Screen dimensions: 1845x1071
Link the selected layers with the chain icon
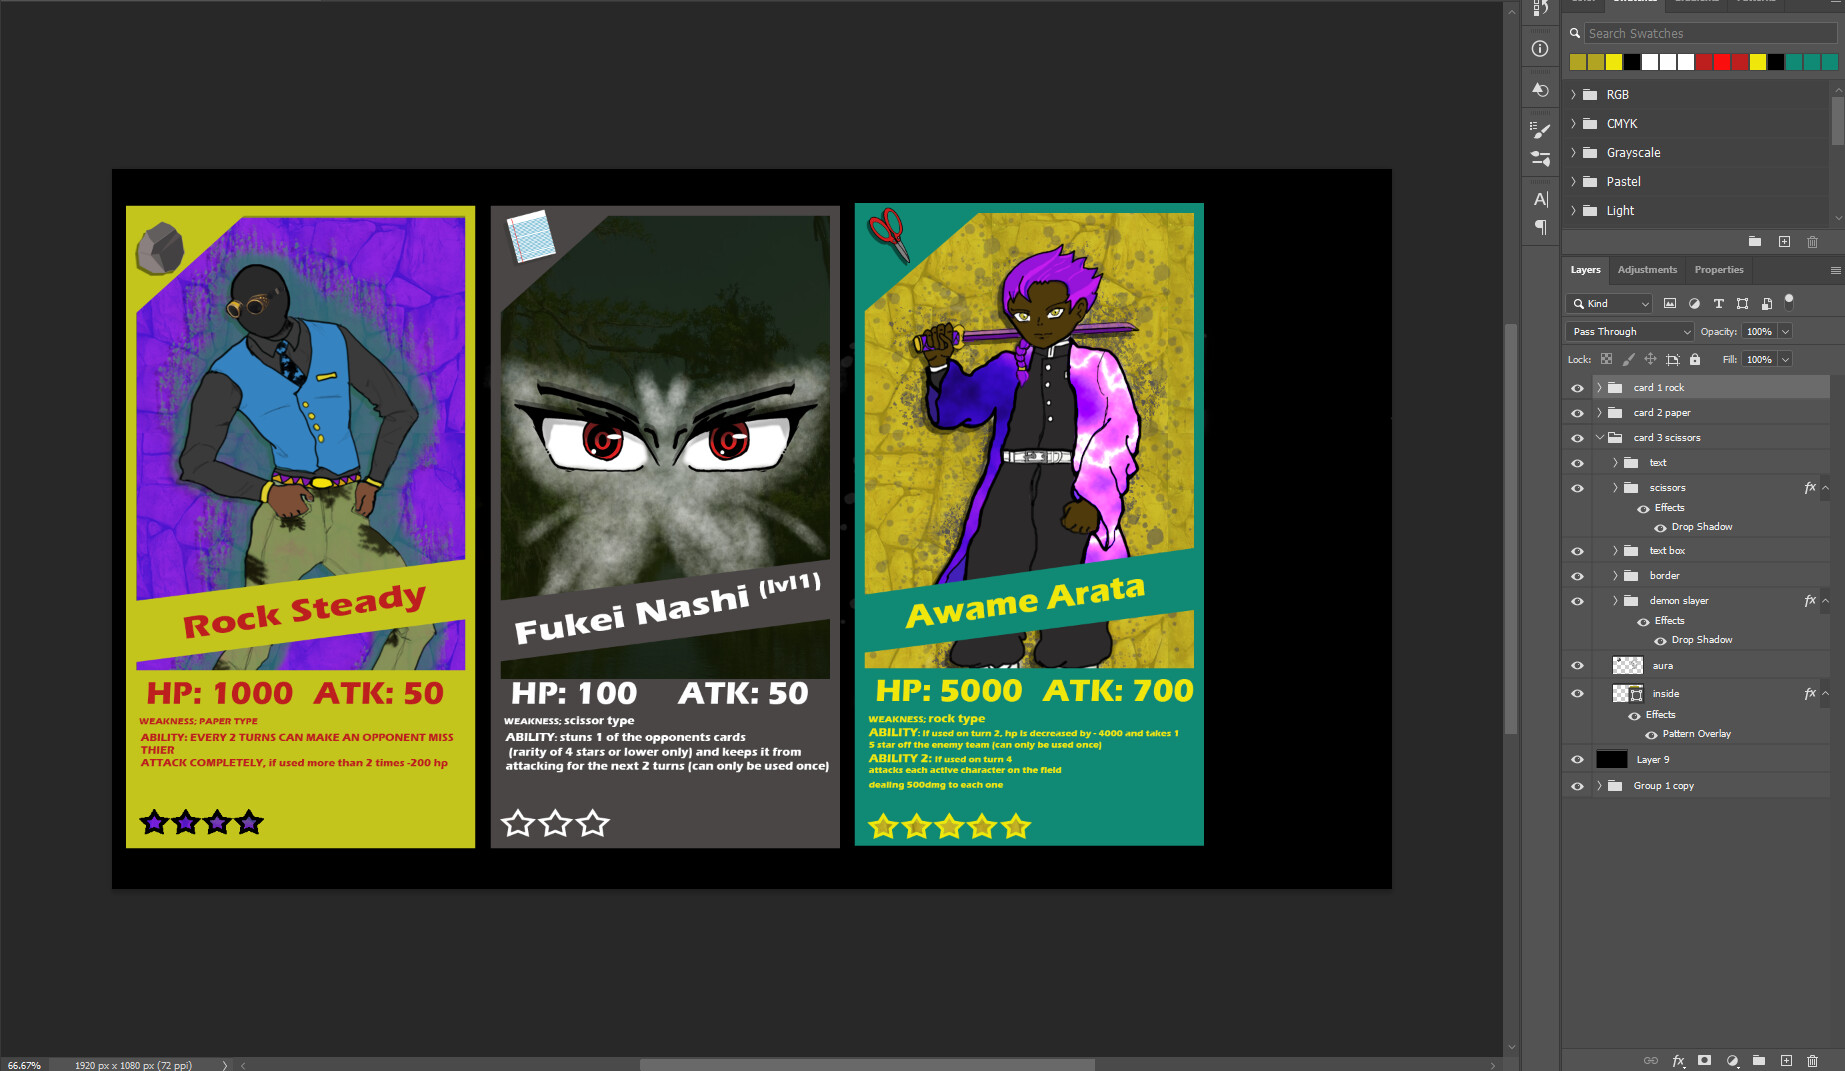point(1651,1060)
